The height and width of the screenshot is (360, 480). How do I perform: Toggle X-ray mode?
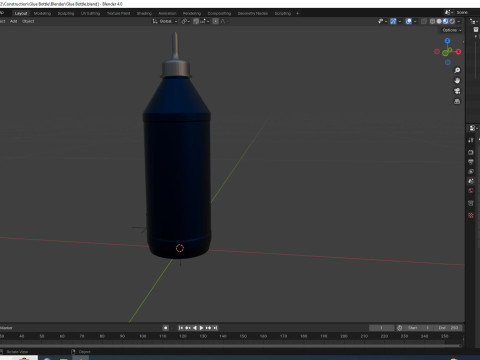coord(424,21)
